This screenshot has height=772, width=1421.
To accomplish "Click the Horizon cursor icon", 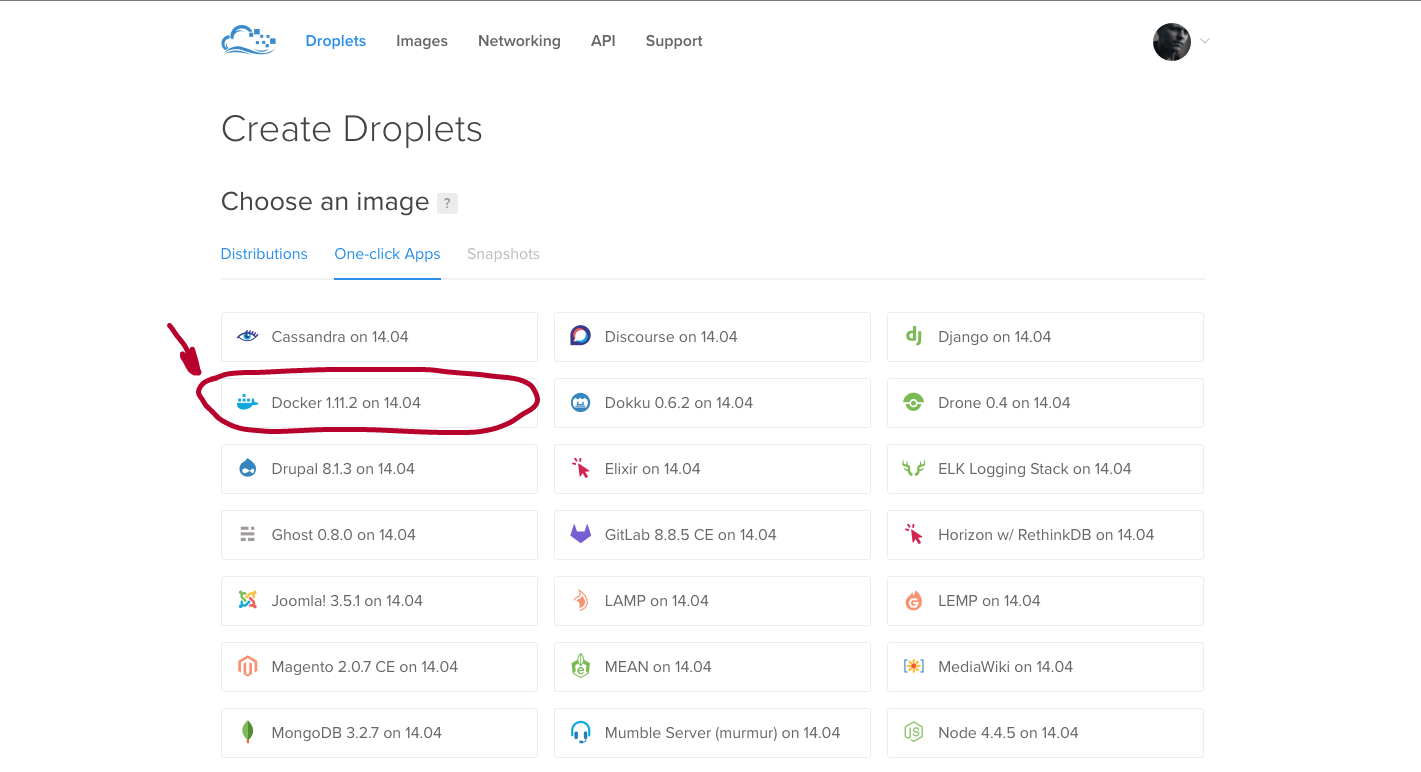I will point(913,535).
